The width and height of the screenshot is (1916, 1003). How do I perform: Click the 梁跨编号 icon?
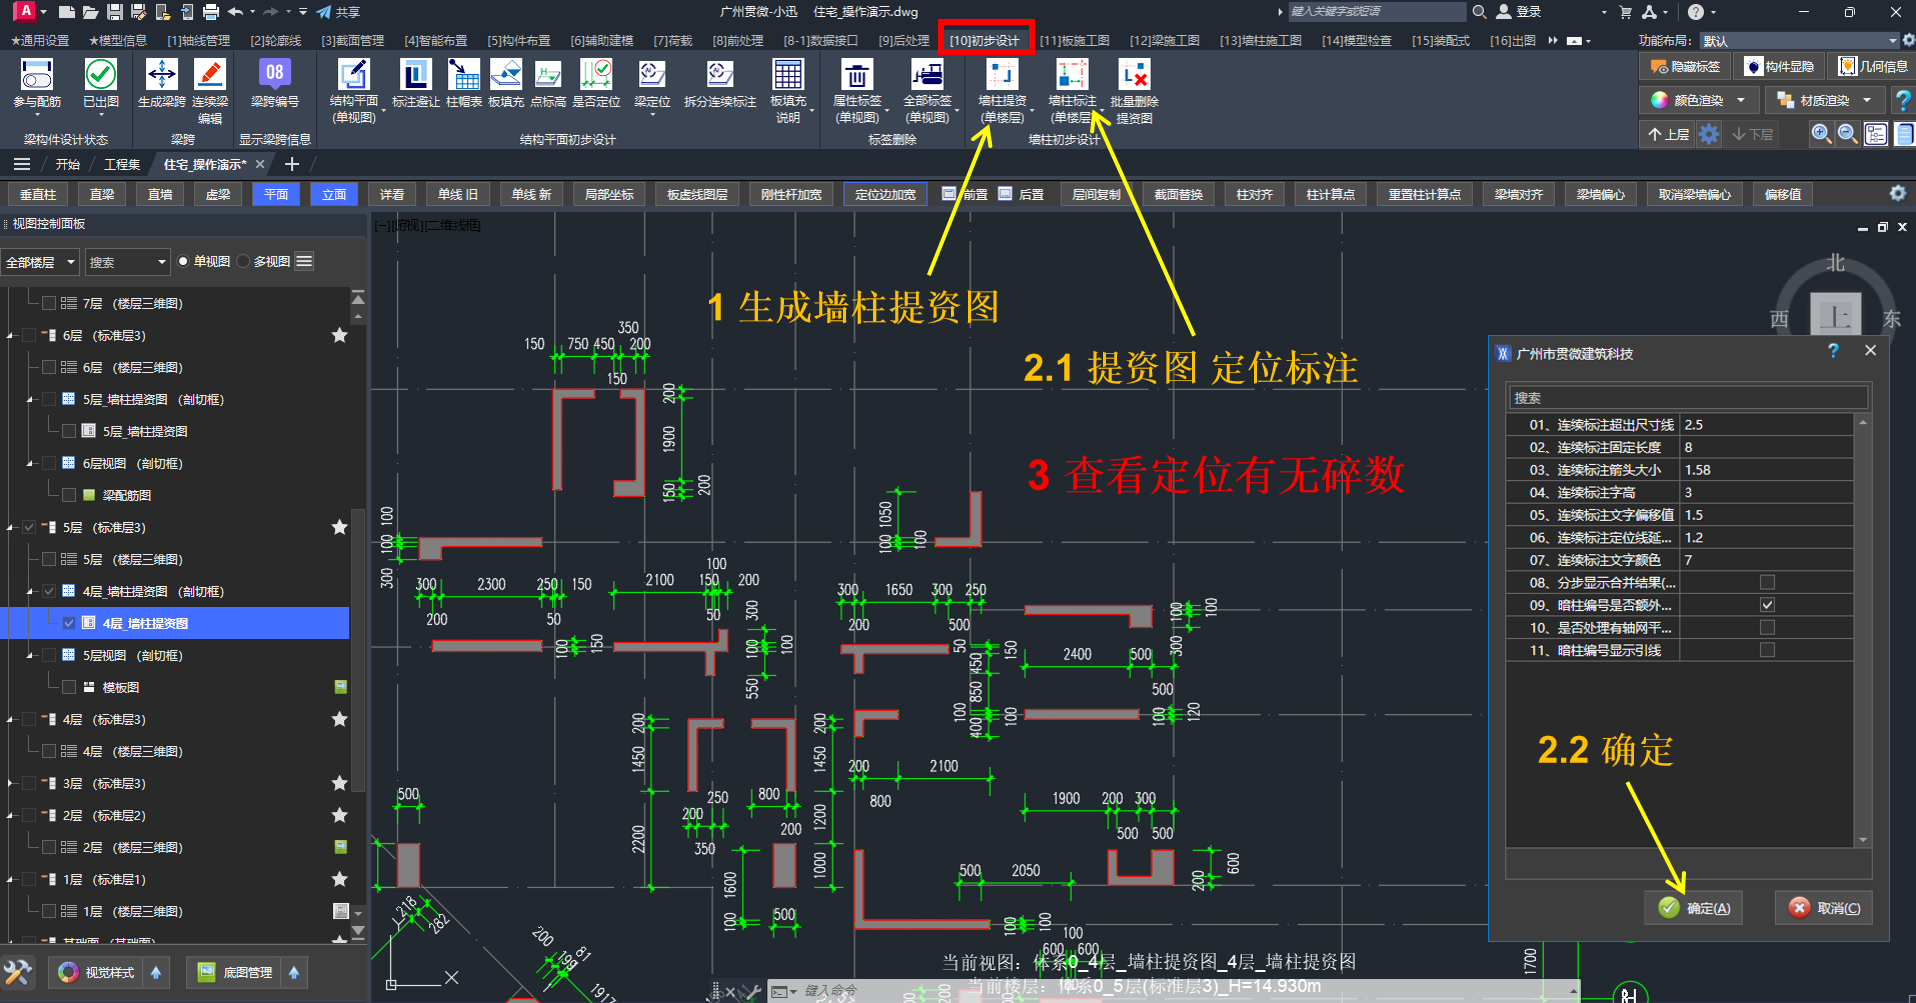coord(274,75)
